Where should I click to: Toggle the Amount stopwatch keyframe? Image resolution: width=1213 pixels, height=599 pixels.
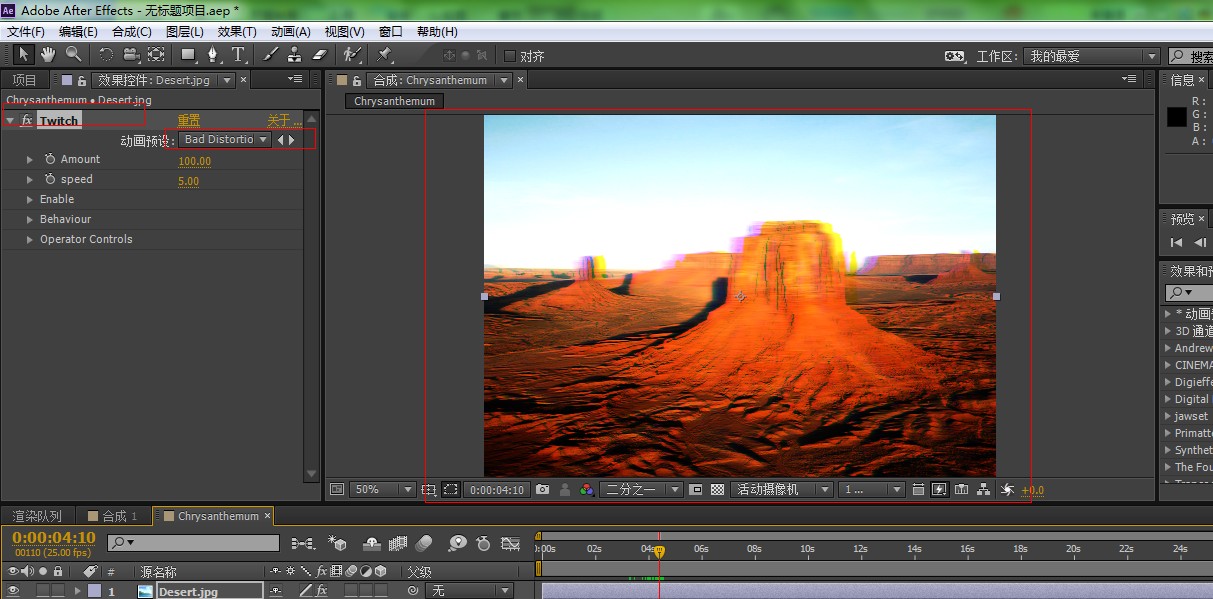[x=50, y=160]
